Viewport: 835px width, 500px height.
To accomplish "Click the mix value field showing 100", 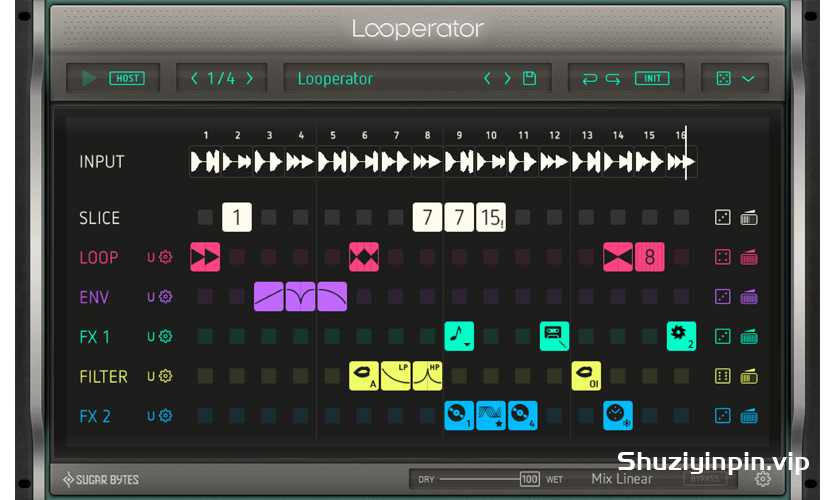I will click(529, 479).
